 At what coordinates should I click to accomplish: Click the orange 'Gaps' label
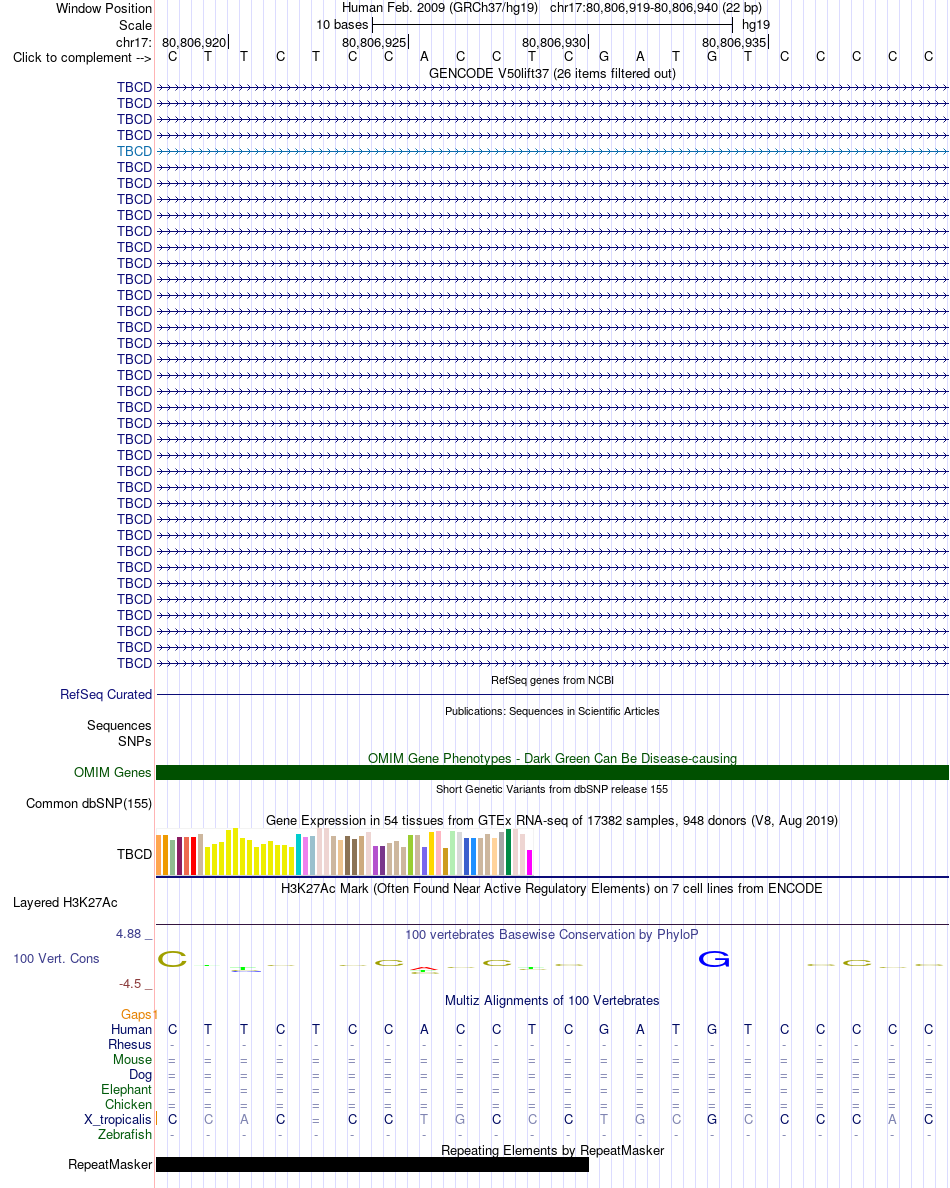click(136, 1014)
